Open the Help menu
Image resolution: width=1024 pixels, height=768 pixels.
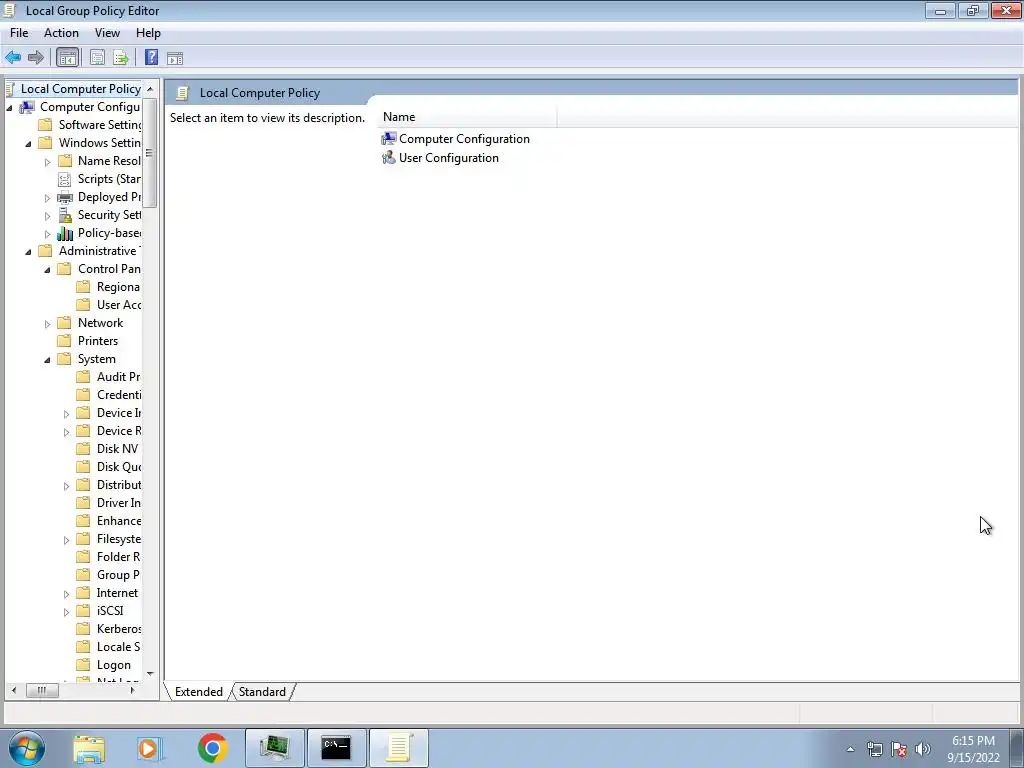(148, 33)
